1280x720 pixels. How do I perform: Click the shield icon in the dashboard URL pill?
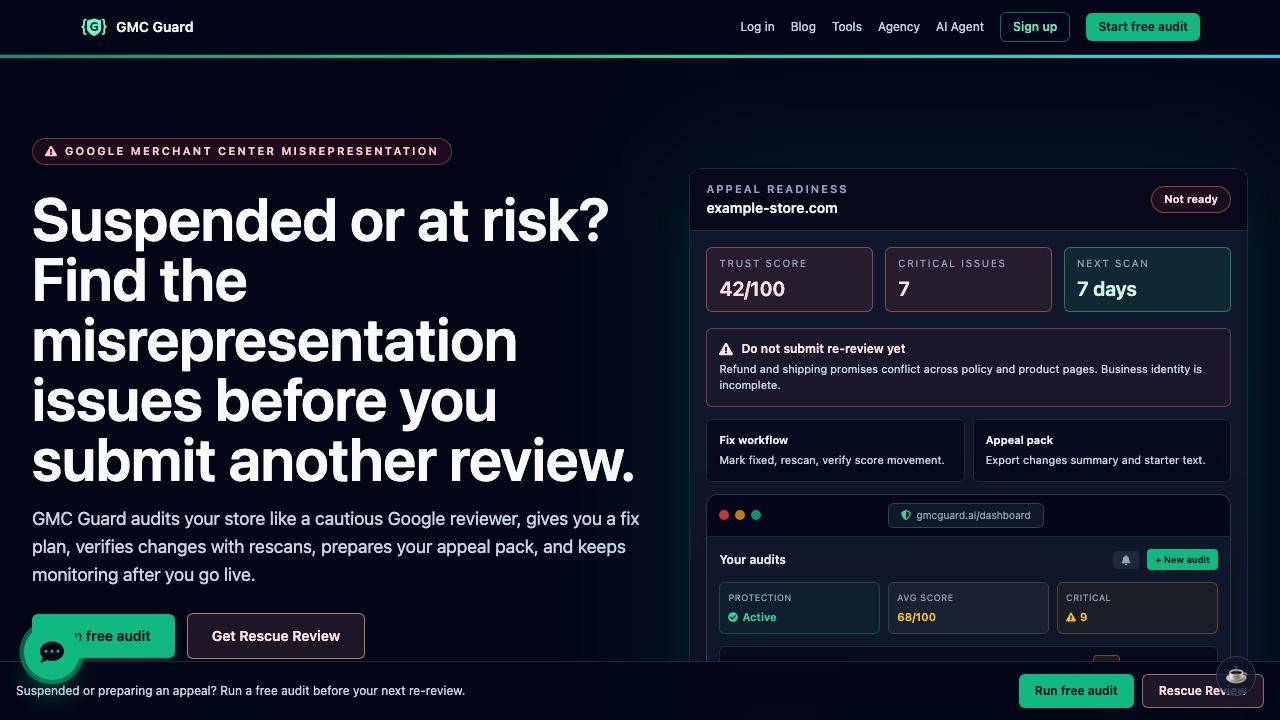906,515
